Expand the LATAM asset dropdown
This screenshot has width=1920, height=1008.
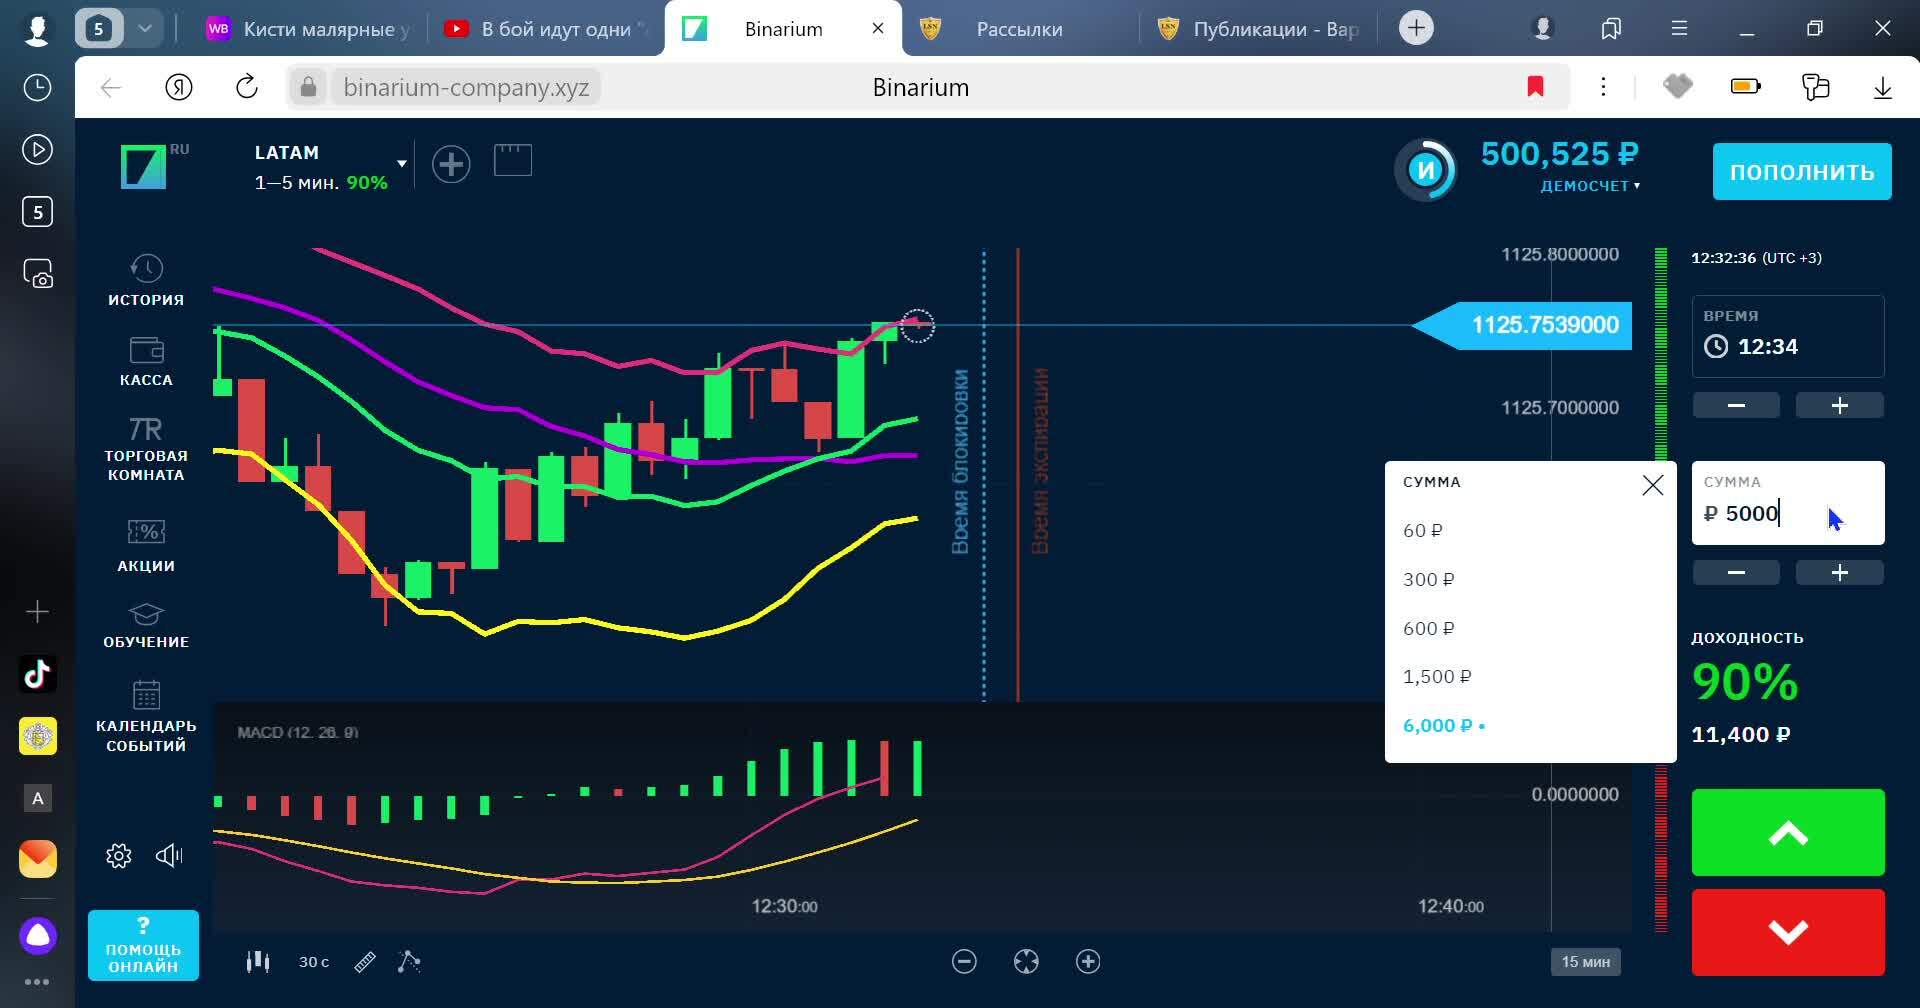coord(401,164)
